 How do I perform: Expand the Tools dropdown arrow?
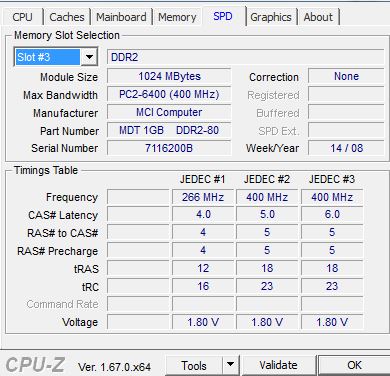click(x=230, y=366)
